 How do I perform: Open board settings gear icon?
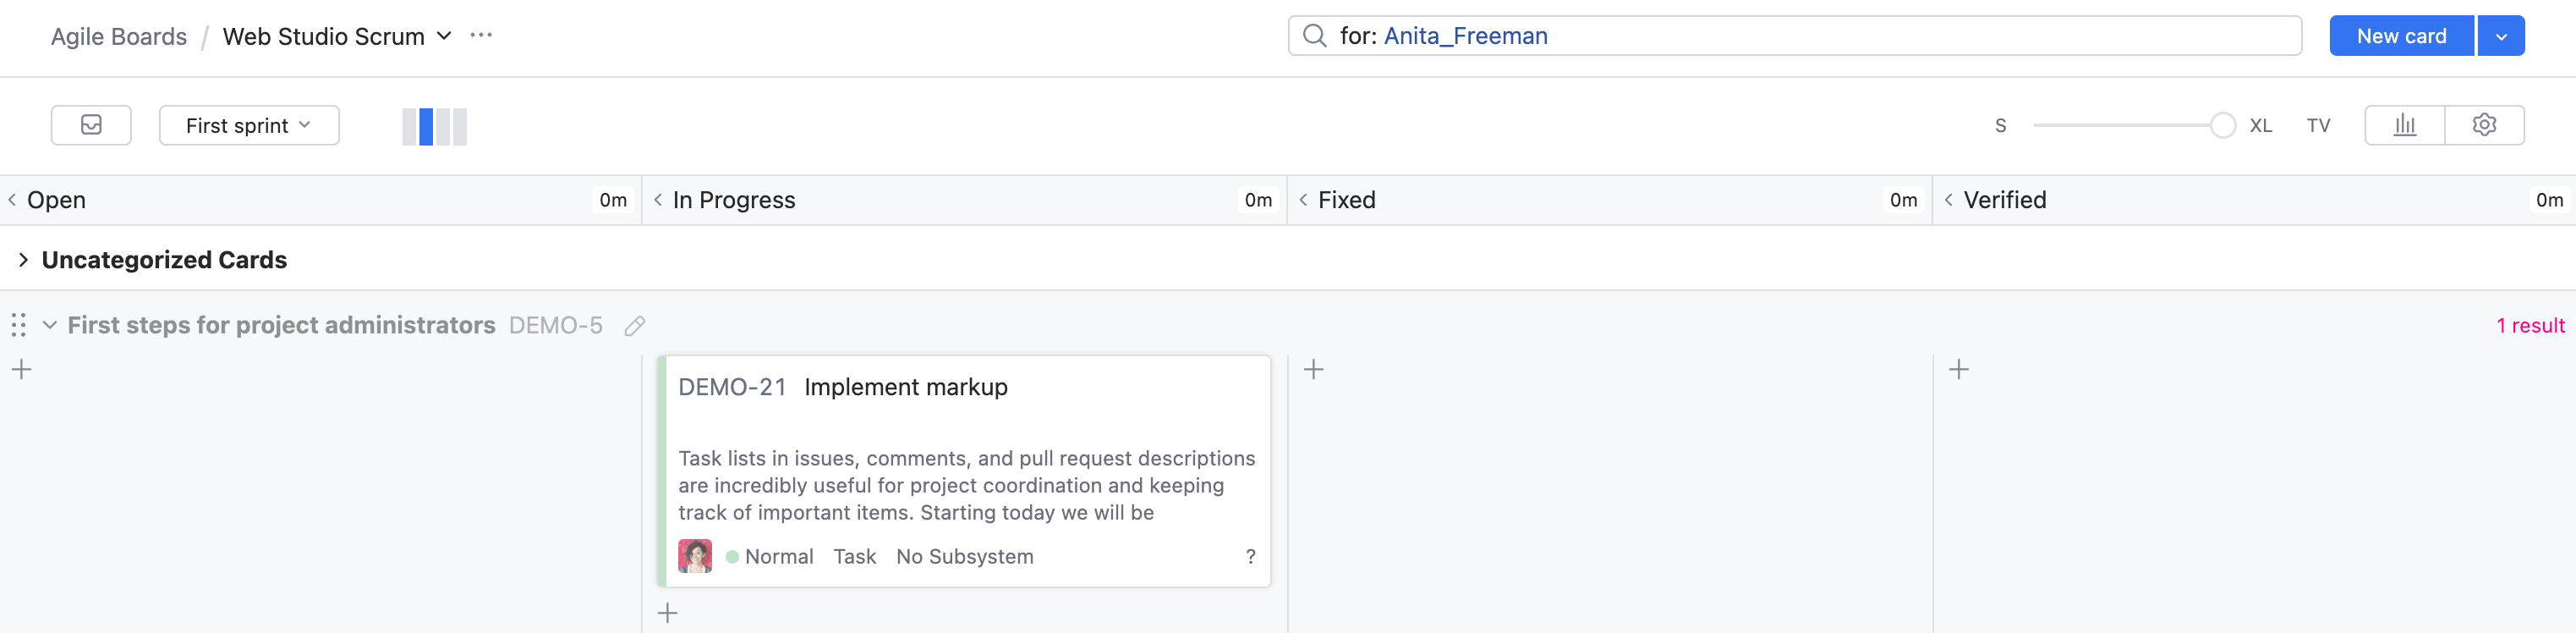click(x=2484, y=125)
